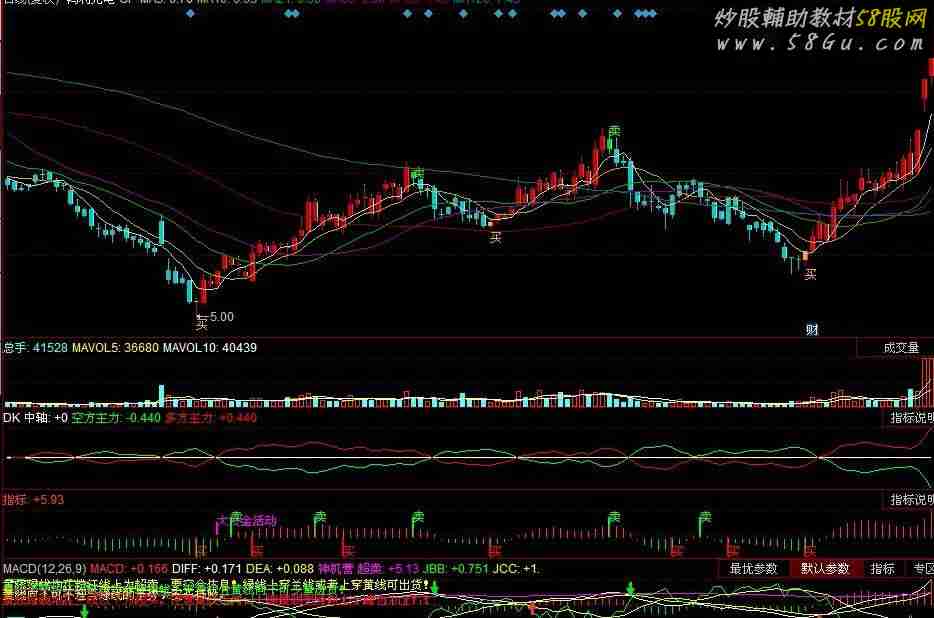Click the 指标: +5.93 readout
Viewport: 934px width, 618px height.
click(x=33, y=499)
